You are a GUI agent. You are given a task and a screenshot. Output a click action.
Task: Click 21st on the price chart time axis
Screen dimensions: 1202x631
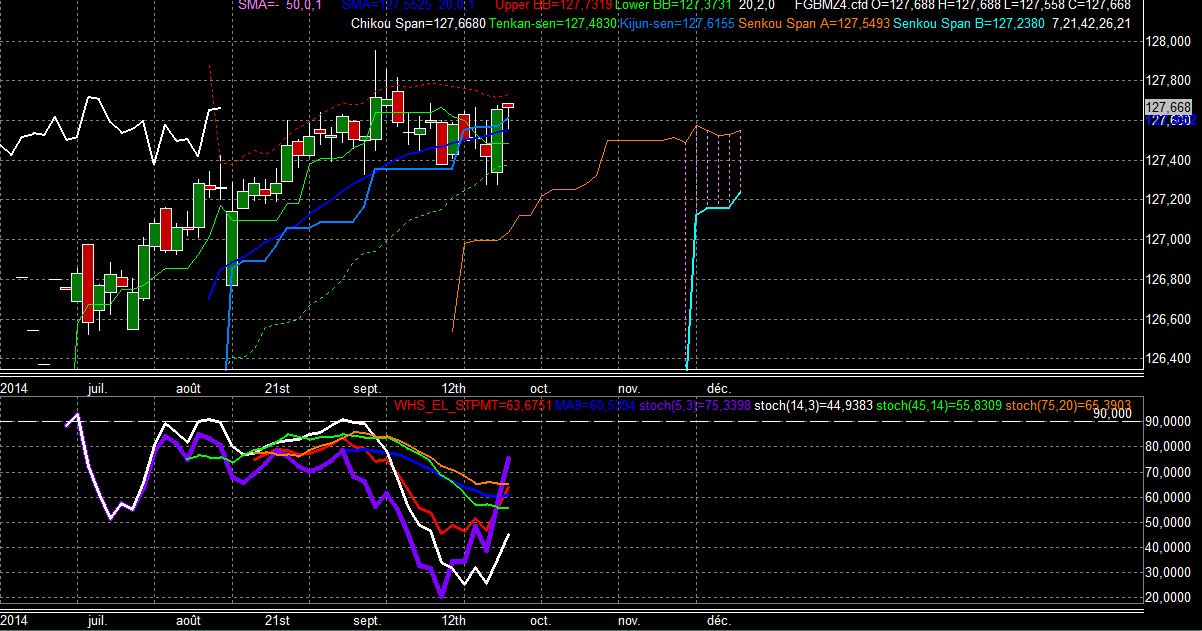coord(277,387)
